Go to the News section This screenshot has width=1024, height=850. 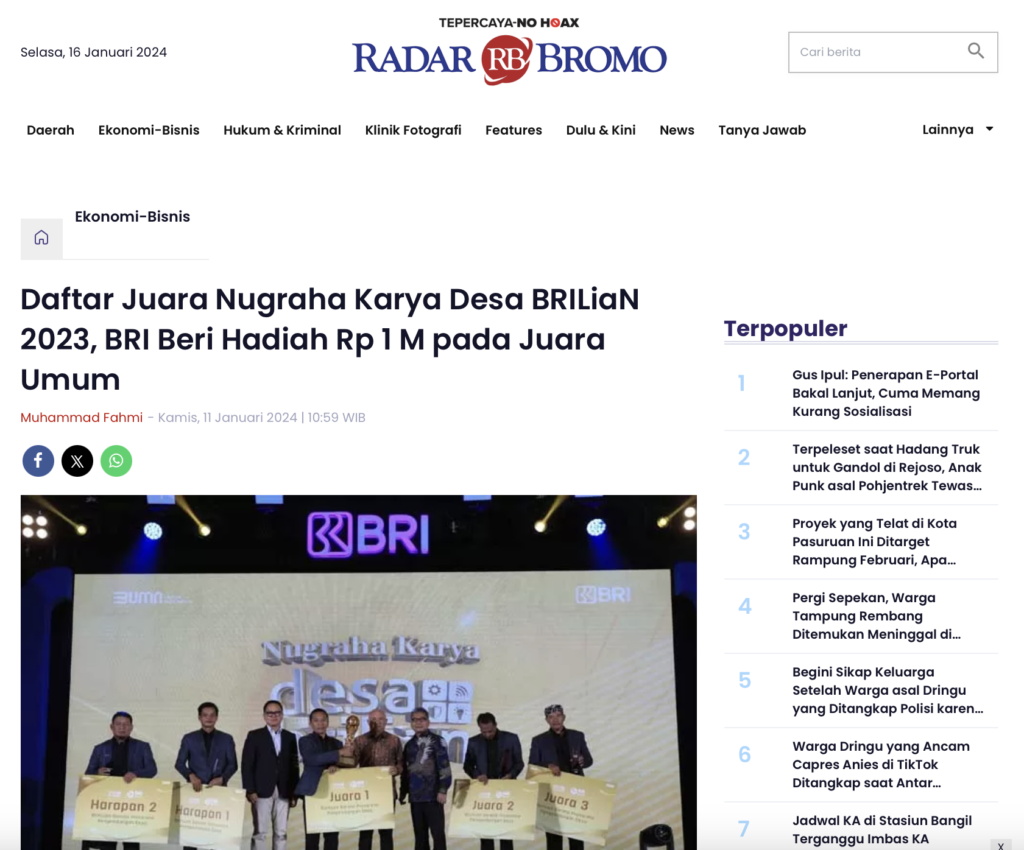point(677,130)
